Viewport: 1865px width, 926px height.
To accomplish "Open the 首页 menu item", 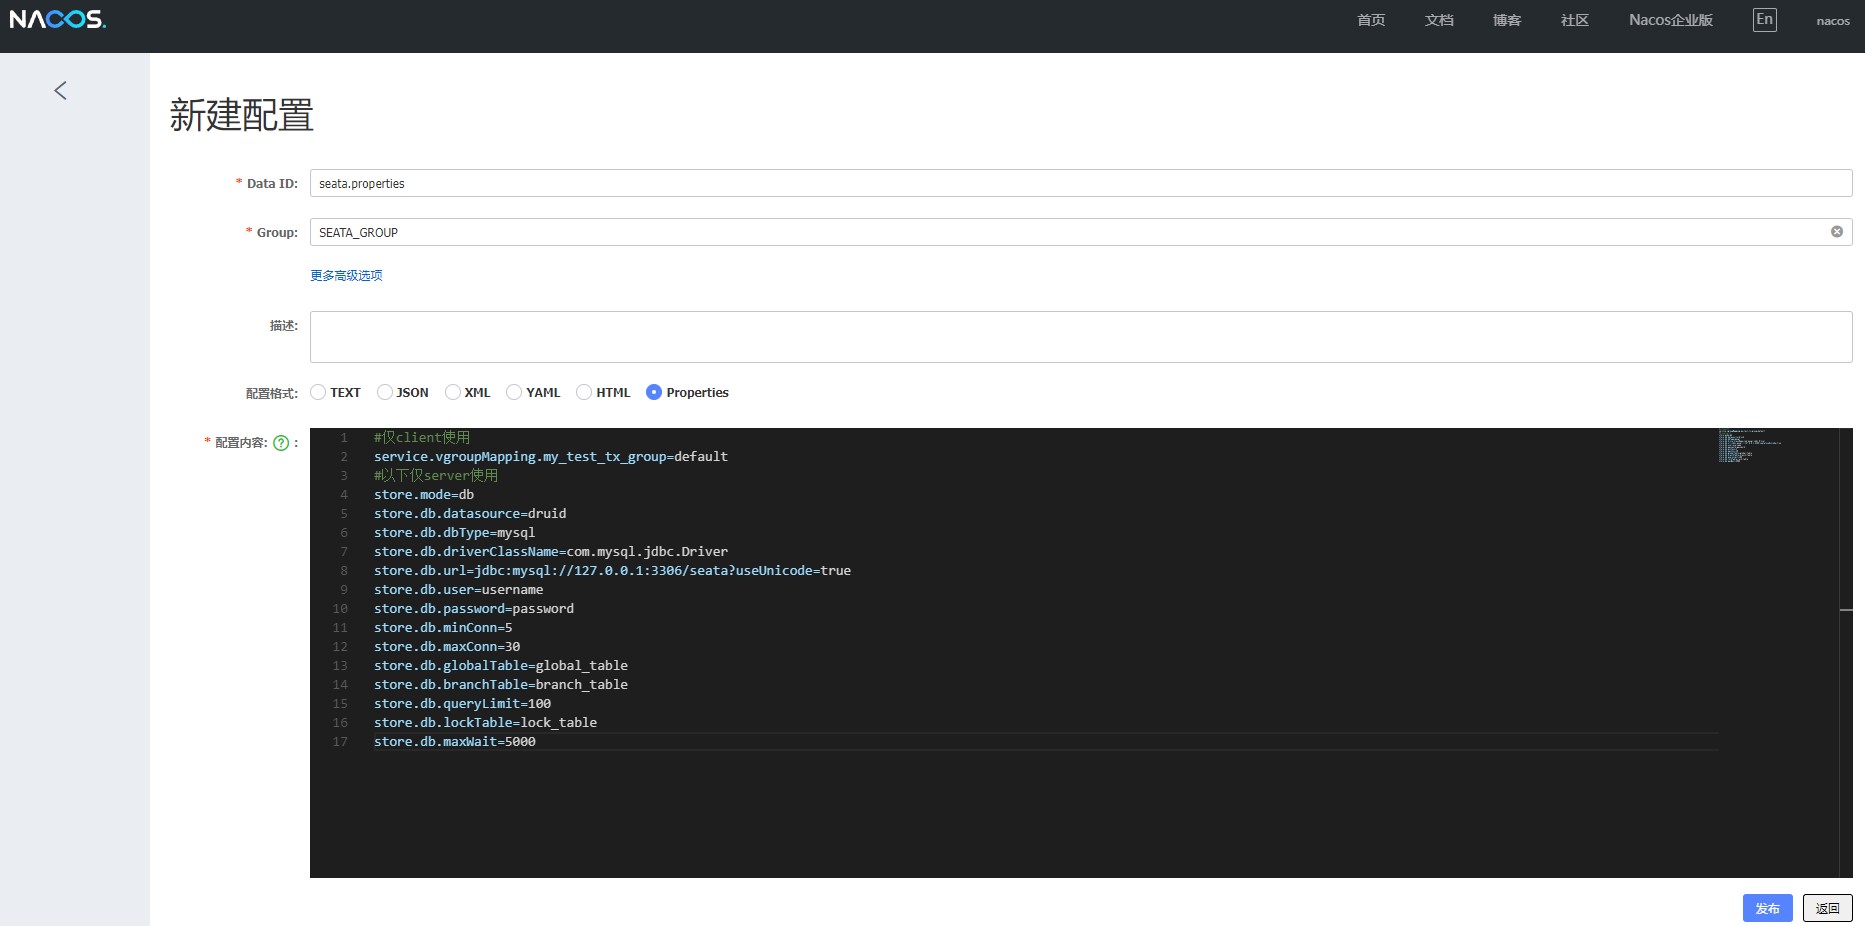I will (x=1370, y=20).
